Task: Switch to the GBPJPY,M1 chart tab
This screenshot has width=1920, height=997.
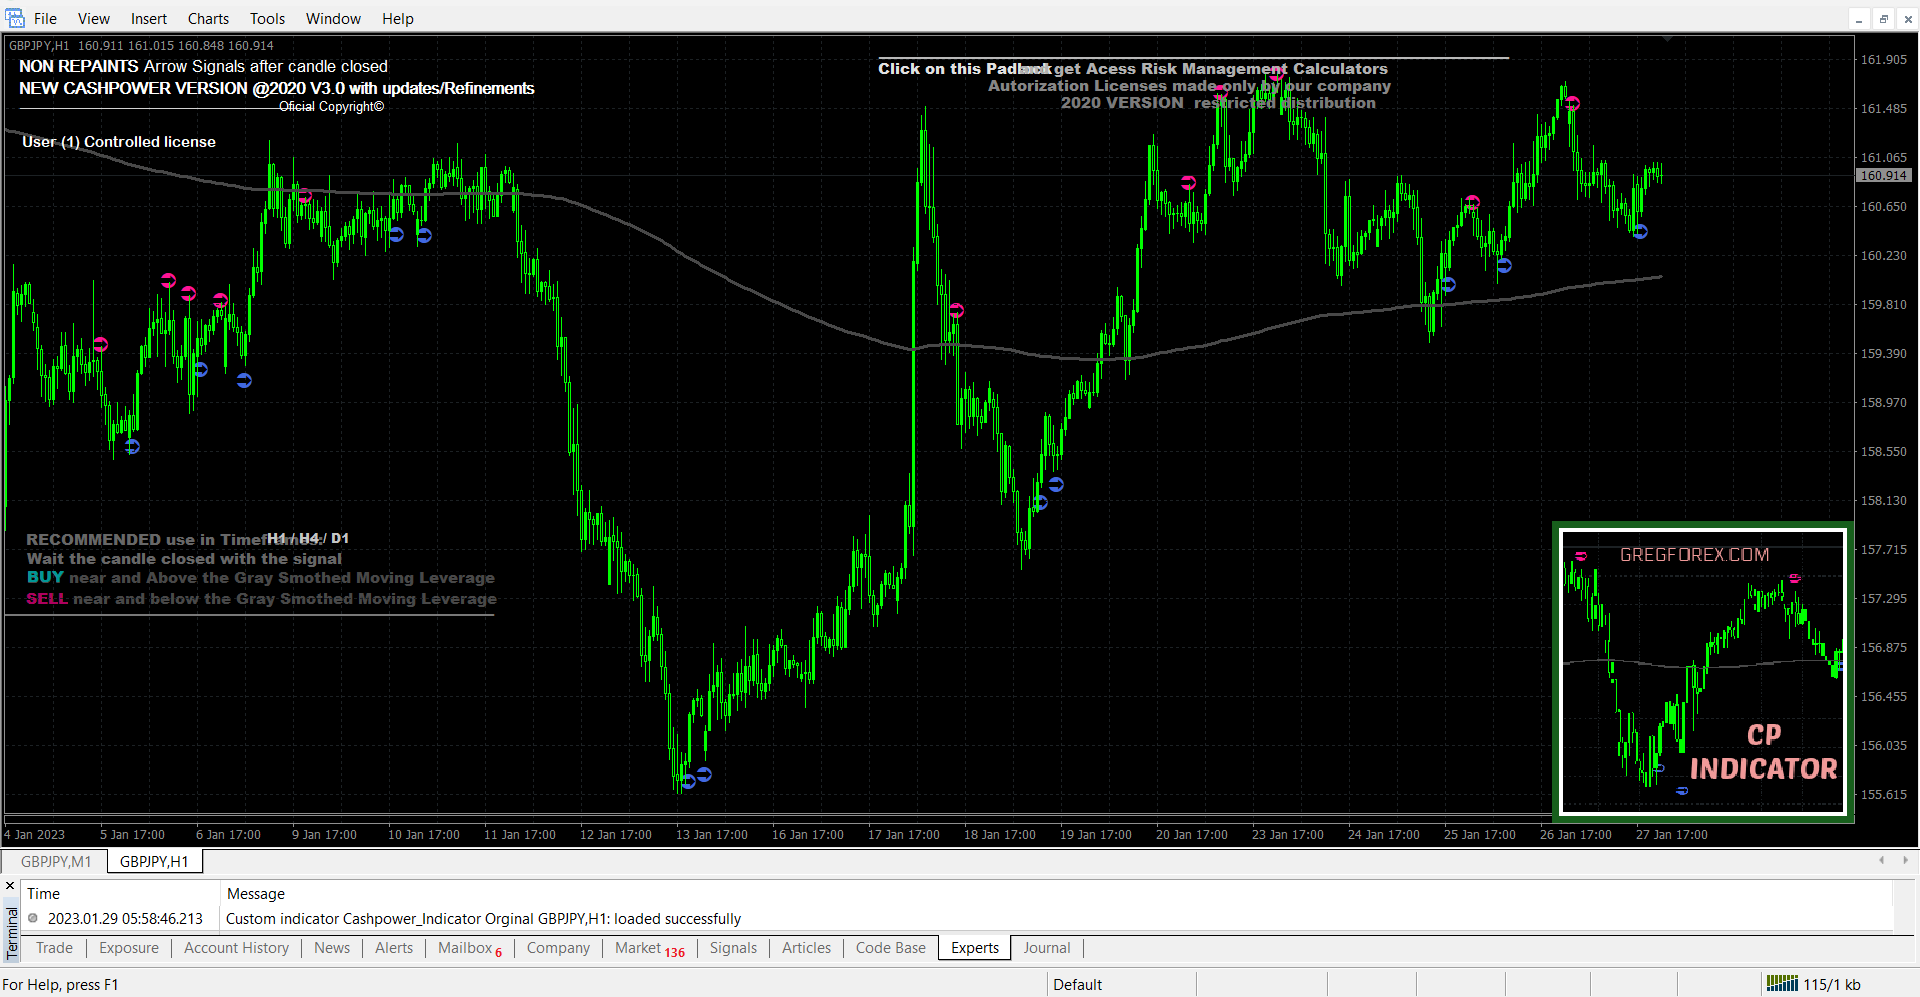Action: 56,861
